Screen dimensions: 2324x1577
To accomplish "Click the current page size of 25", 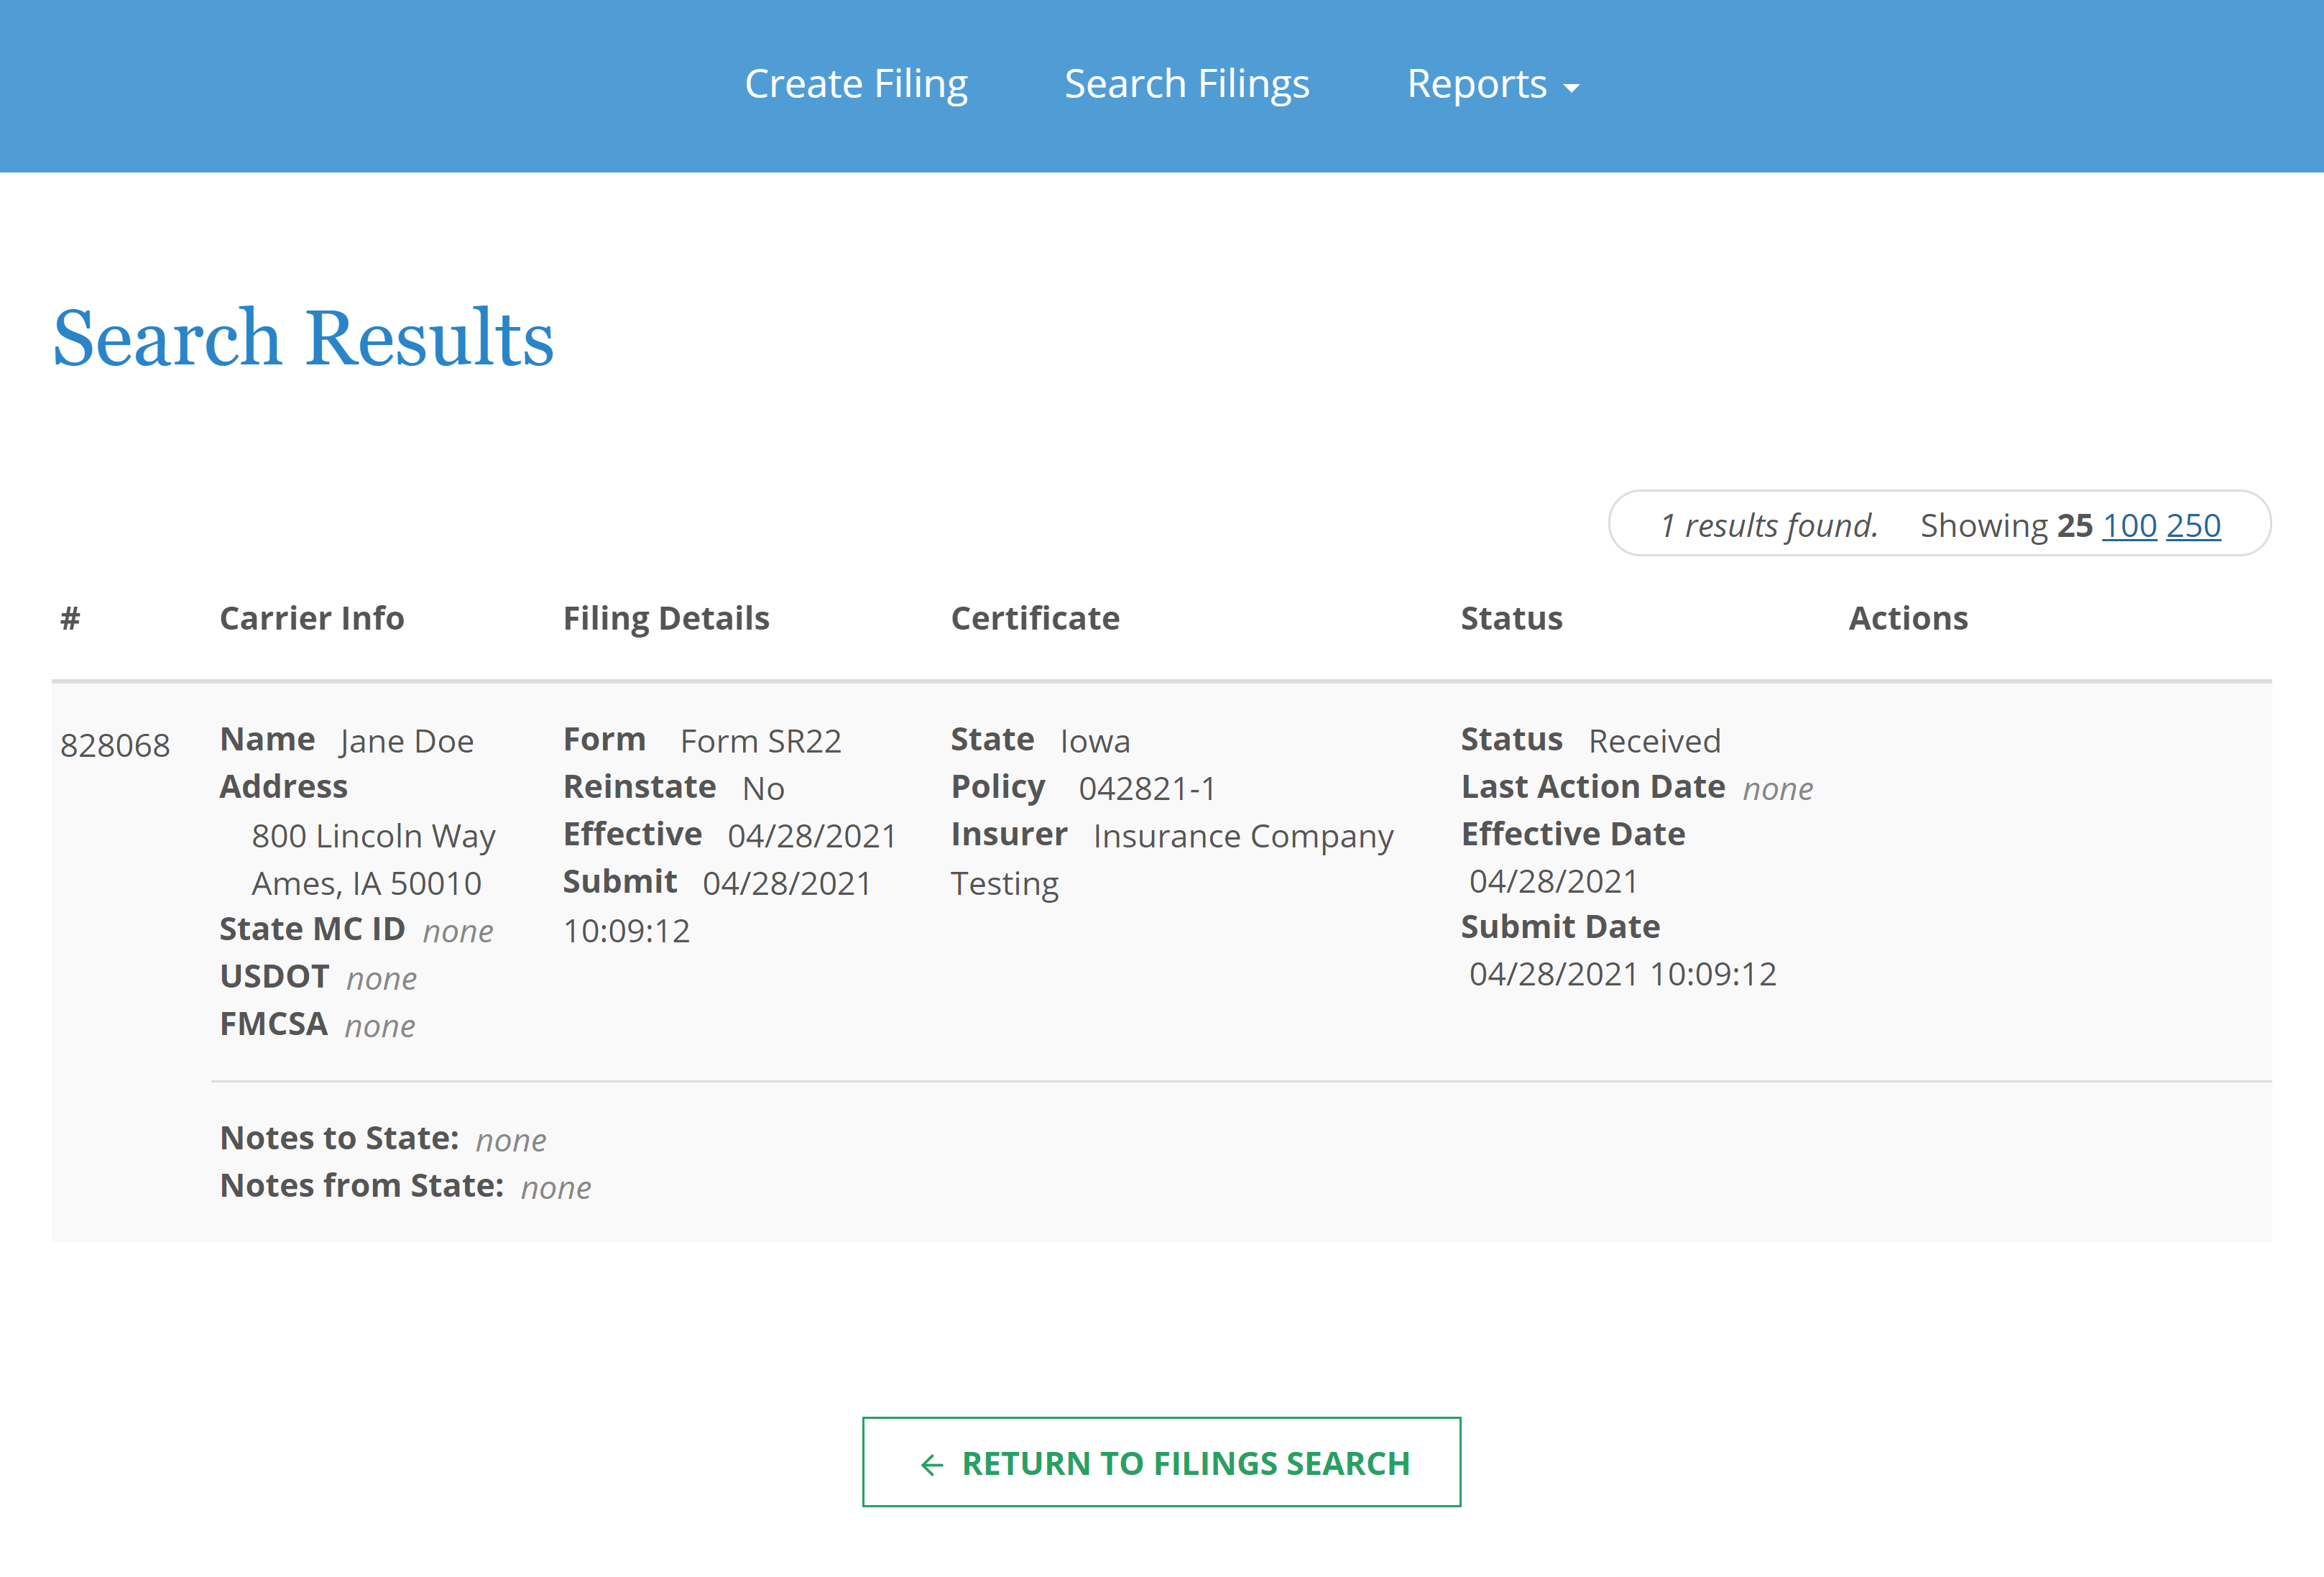I will tap(2074, 524).
